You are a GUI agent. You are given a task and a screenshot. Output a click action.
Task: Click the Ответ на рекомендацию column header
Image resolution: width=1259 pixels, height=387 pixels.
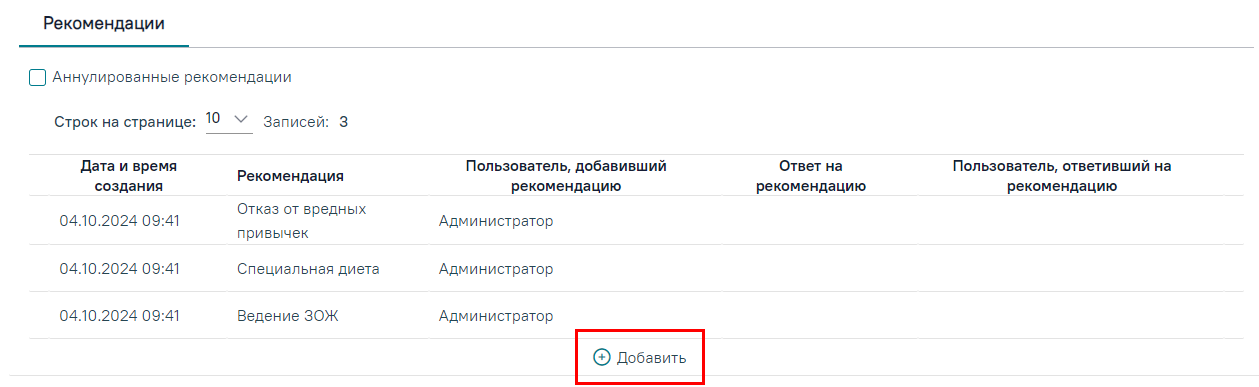811,176
